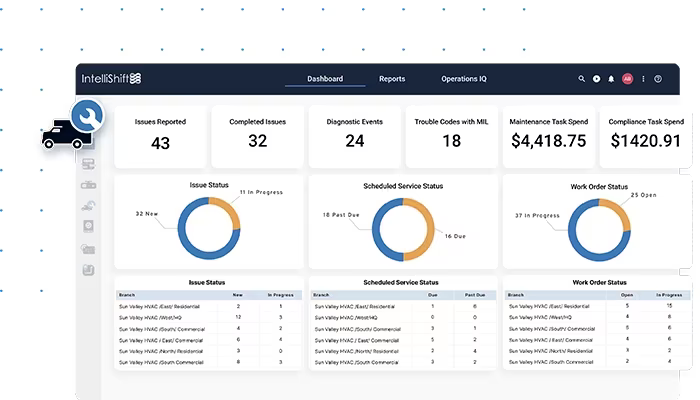This screenshot has width=700, height=400.
Task: Click blue Past Due segment of Scheduled Service donut
Action: [x=376, y=230]
